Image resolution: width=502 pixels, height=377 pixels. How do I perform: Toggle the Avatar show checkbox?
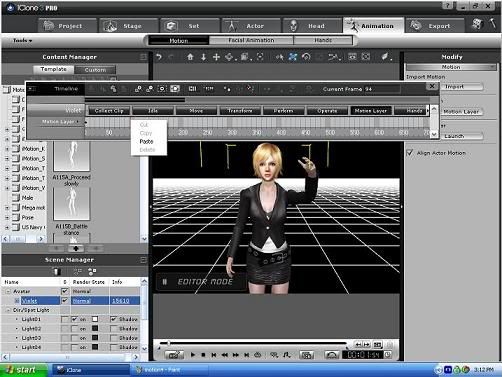(65, 291)
